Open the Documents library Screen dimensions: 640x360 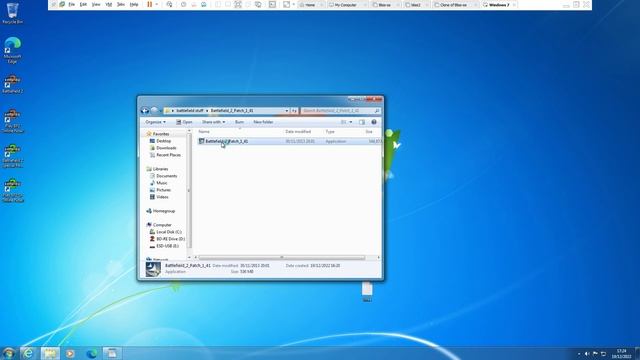click(x=163, y=176)
